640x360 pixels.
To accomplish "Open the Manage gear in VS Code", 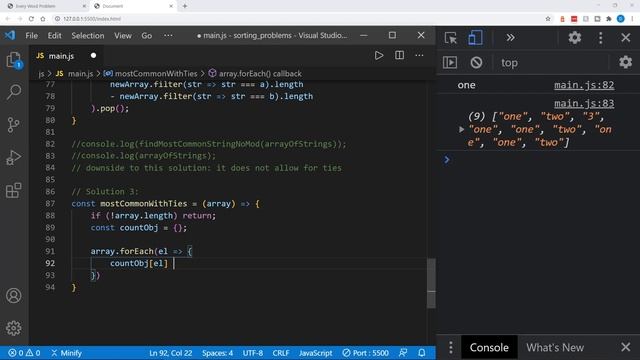I will click(x=14, y=328).
